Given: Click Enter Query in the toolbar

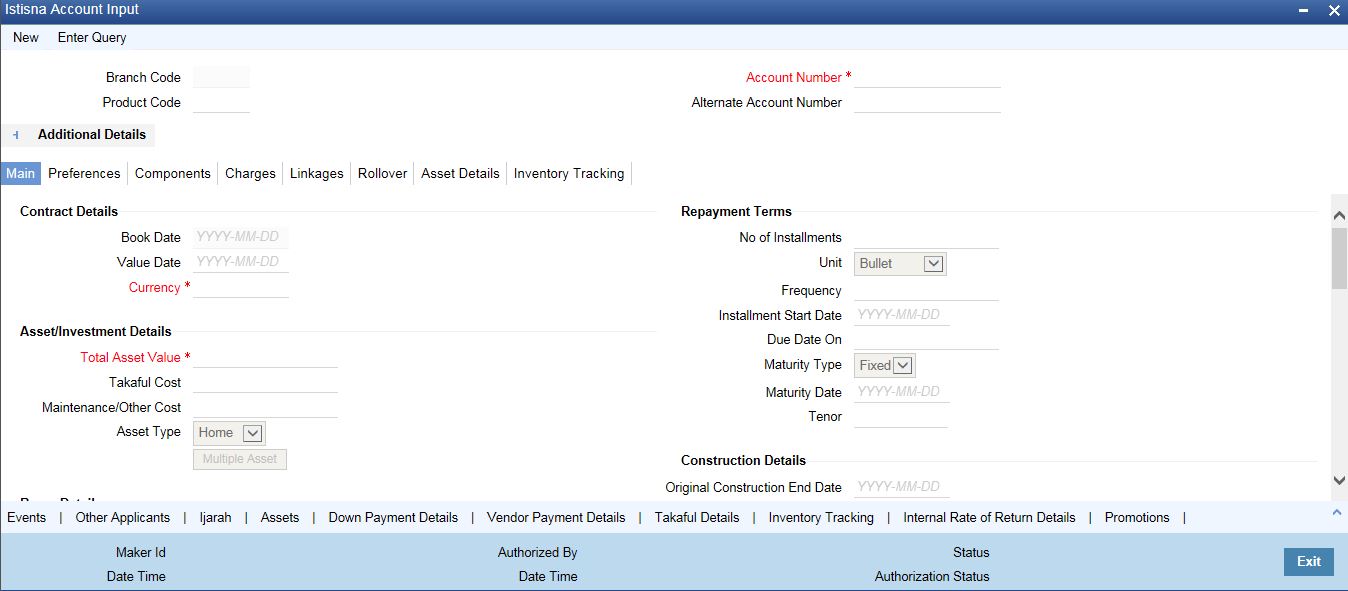Looking at the screenshot, I should (92, 37).
